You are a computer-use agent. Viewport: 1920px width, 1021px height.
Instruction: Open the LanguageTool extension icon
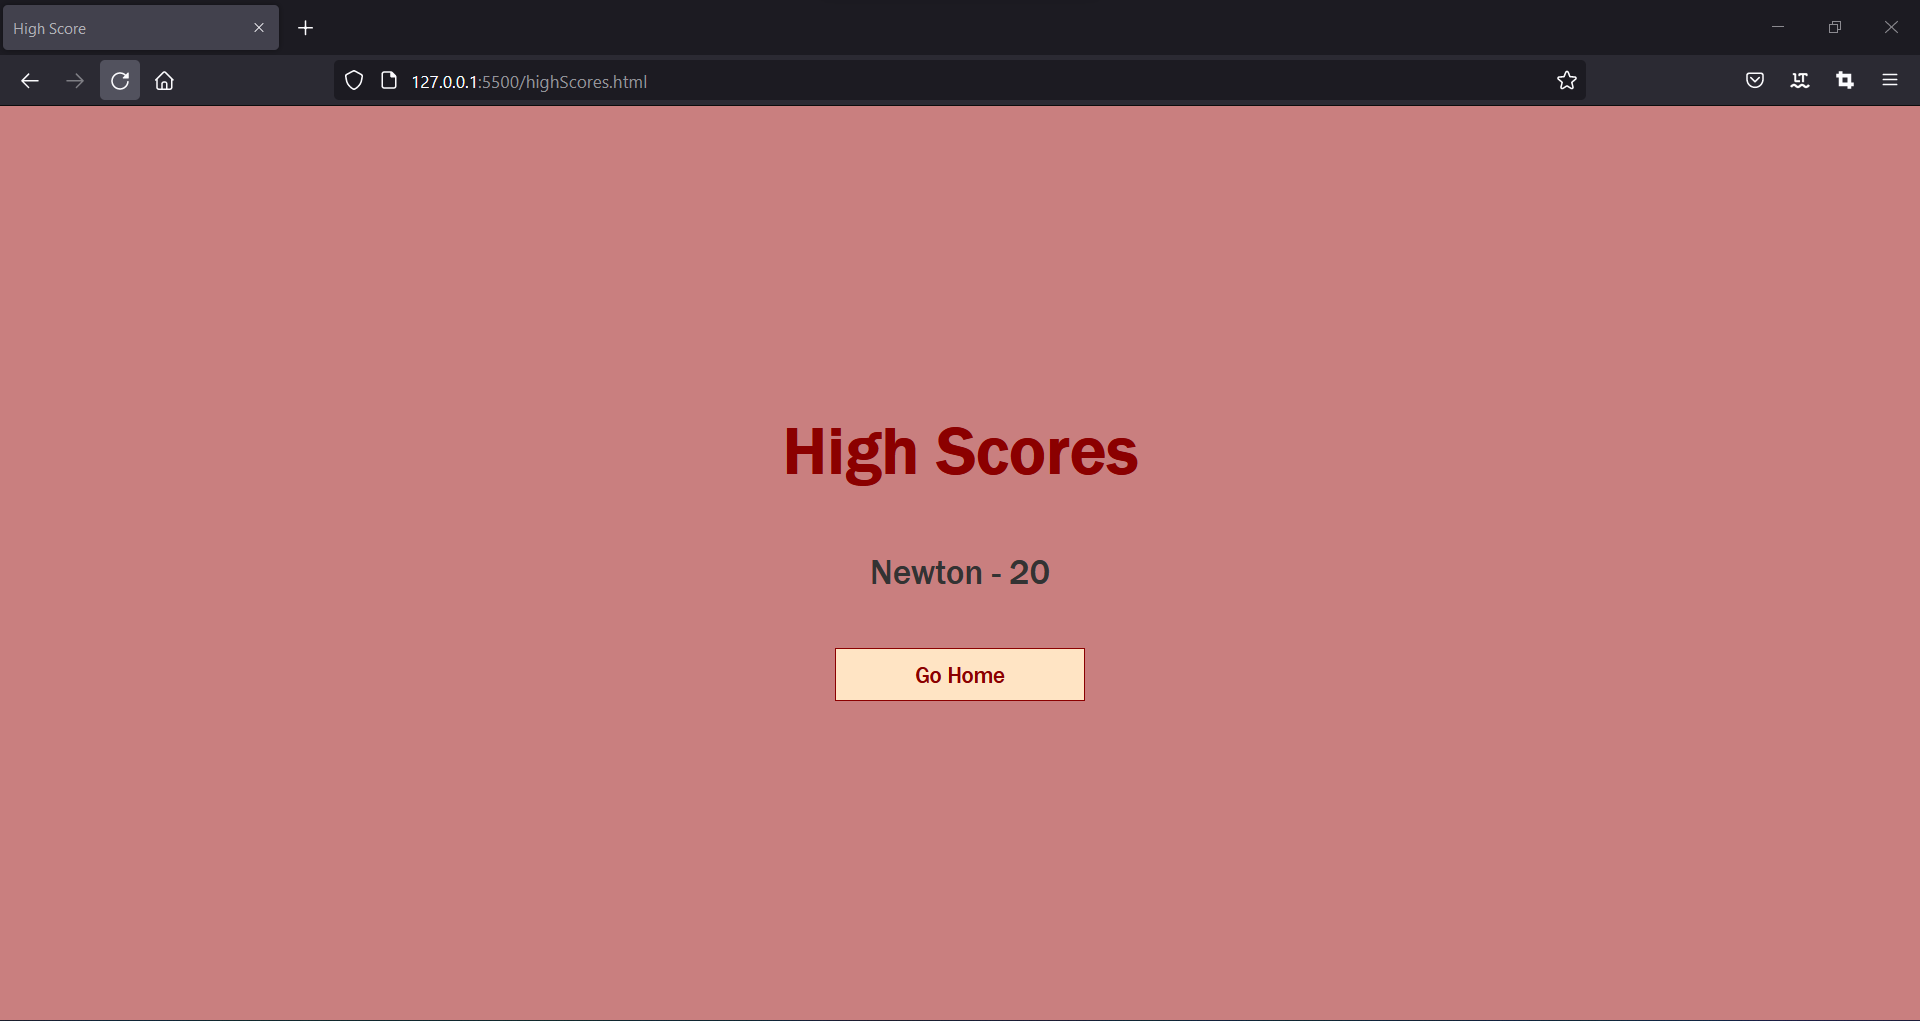click(x=1800, y=80)
